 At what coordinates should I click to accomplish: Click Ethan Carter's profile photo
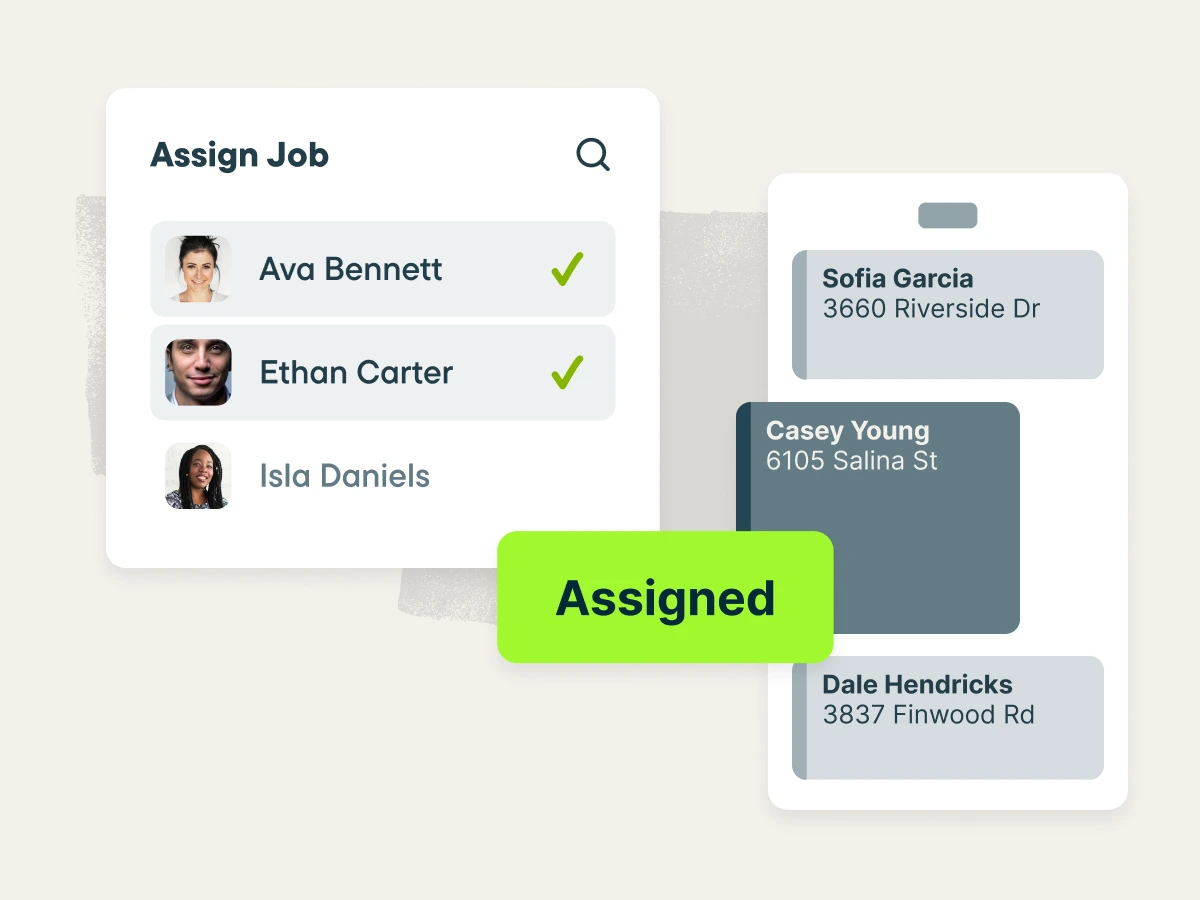point(198,372)
